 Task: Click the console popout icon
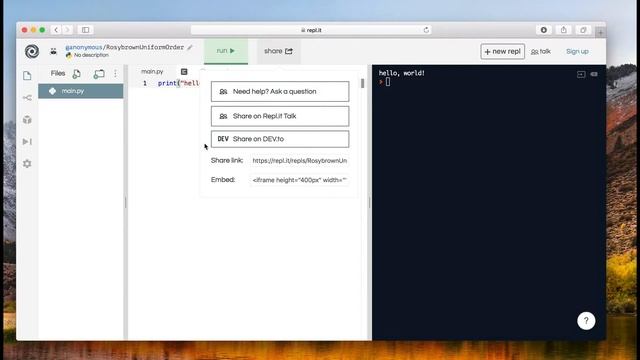tap(581, 74)
